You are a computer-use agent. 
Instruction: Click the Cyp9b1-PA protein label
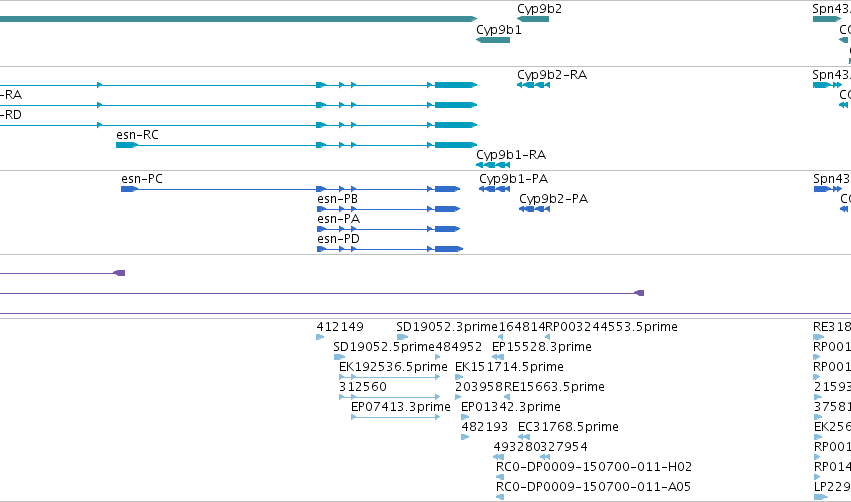point(513,179)
